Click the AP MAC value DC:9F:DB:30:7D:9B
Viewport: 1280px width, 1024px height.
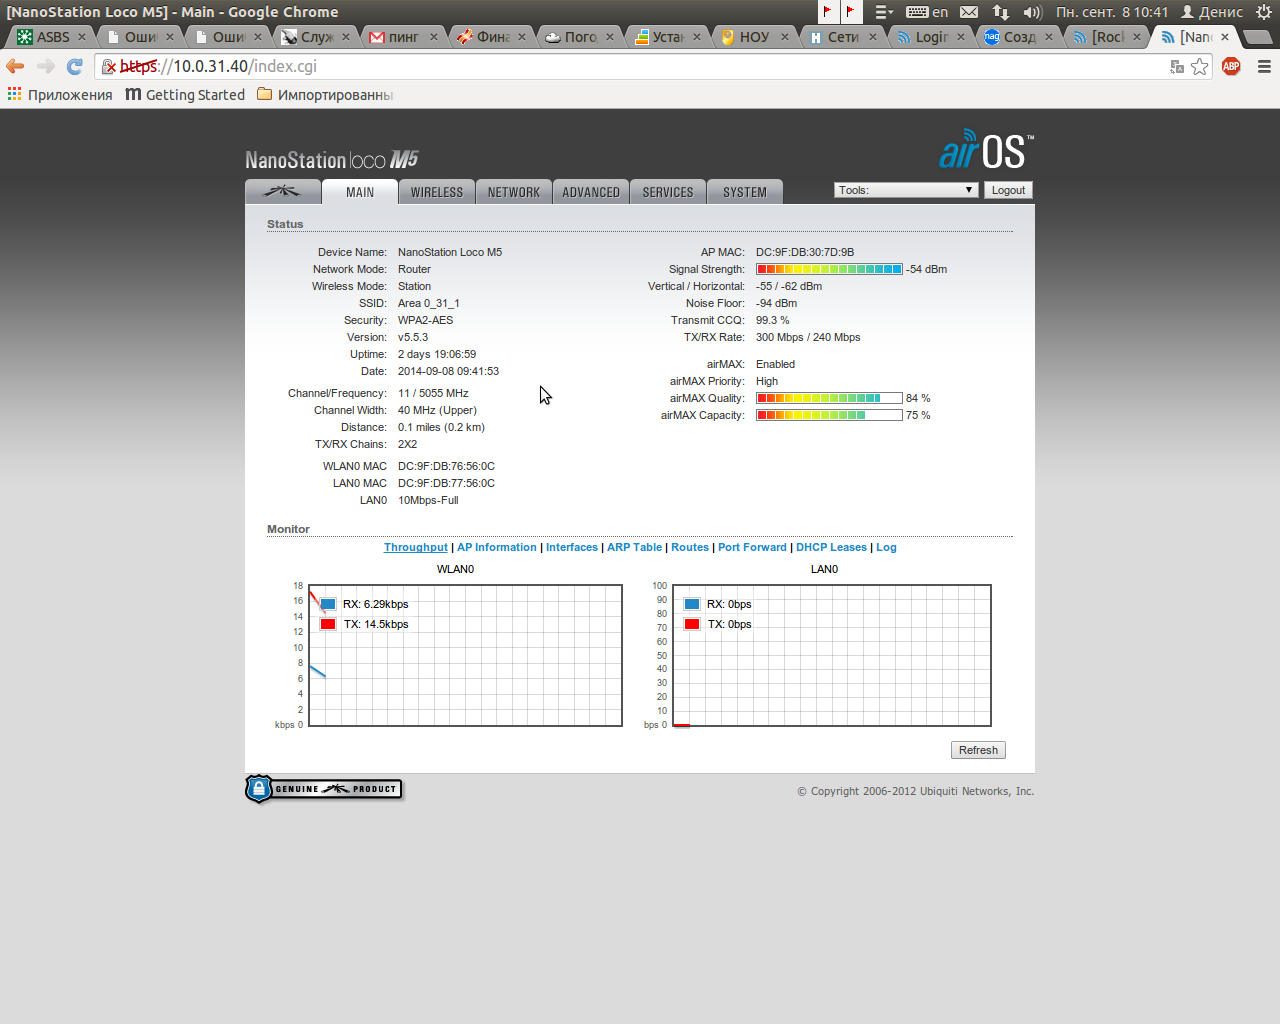805,252
